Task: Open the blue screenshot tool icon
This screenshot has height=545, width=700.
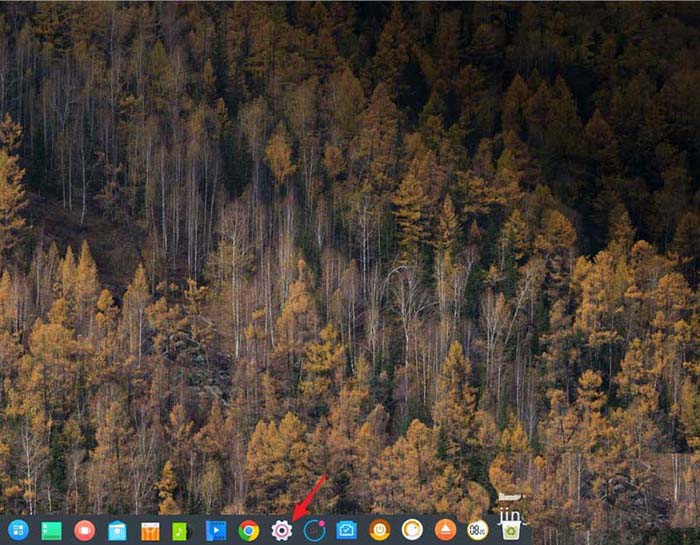Action: coord(347,530)
